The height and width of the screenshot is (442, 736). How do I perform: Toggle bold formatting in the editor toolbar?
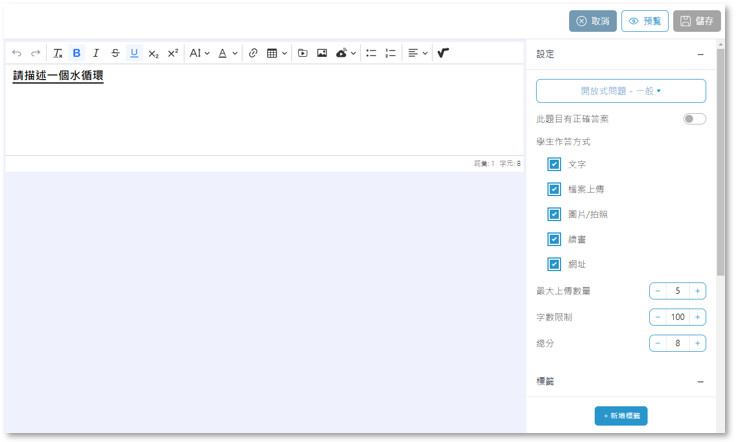(77, 53)
